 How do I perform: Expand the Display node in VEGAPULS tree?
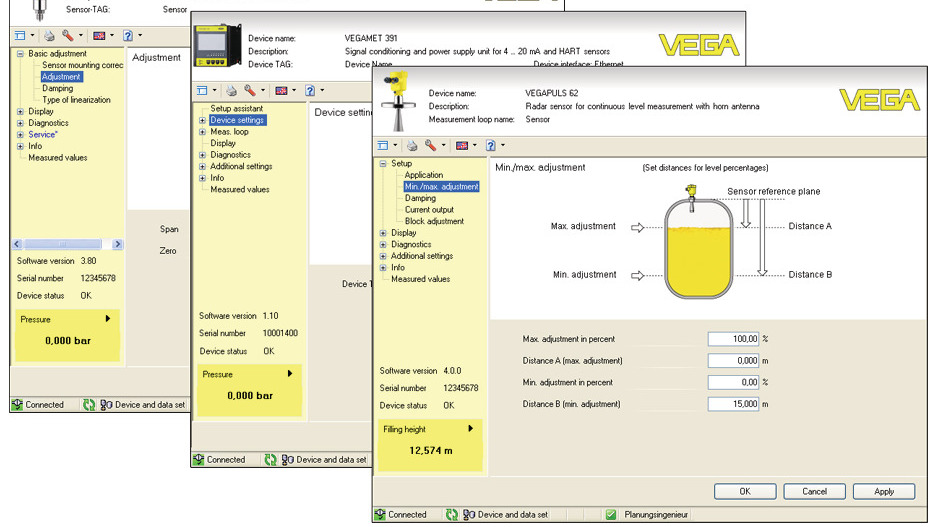point(383,233)
